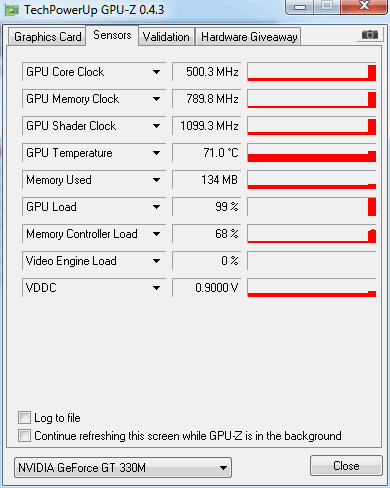This screenshot has width=390, height=488.
Task: Click the camera screenshot icon
Action: pyautogui.click(x=370, y=35)
